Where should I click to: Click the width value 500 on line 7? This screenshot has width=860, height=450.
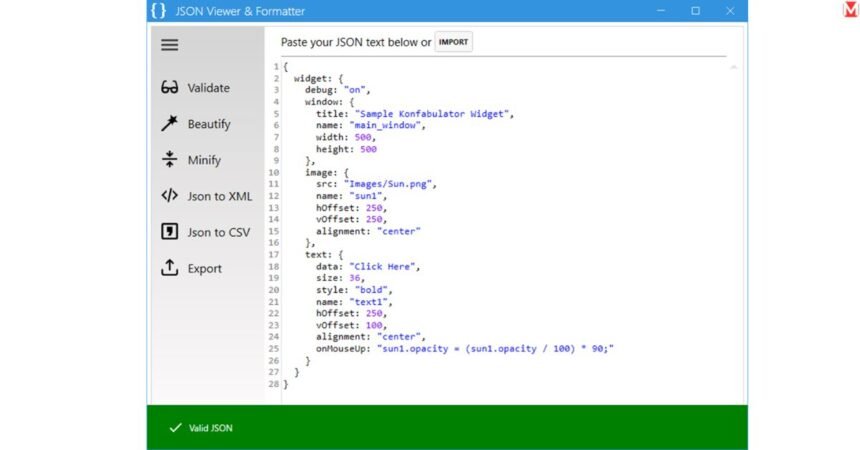click(x=363, y=137)
